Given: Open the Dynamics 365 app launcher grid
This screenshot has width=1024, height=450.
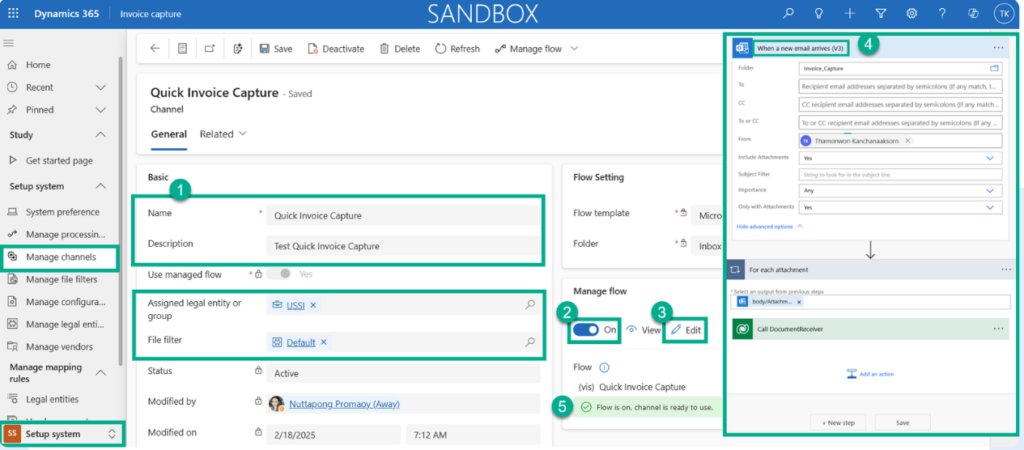Looking at the screenshot, I should tap(13, 14).
